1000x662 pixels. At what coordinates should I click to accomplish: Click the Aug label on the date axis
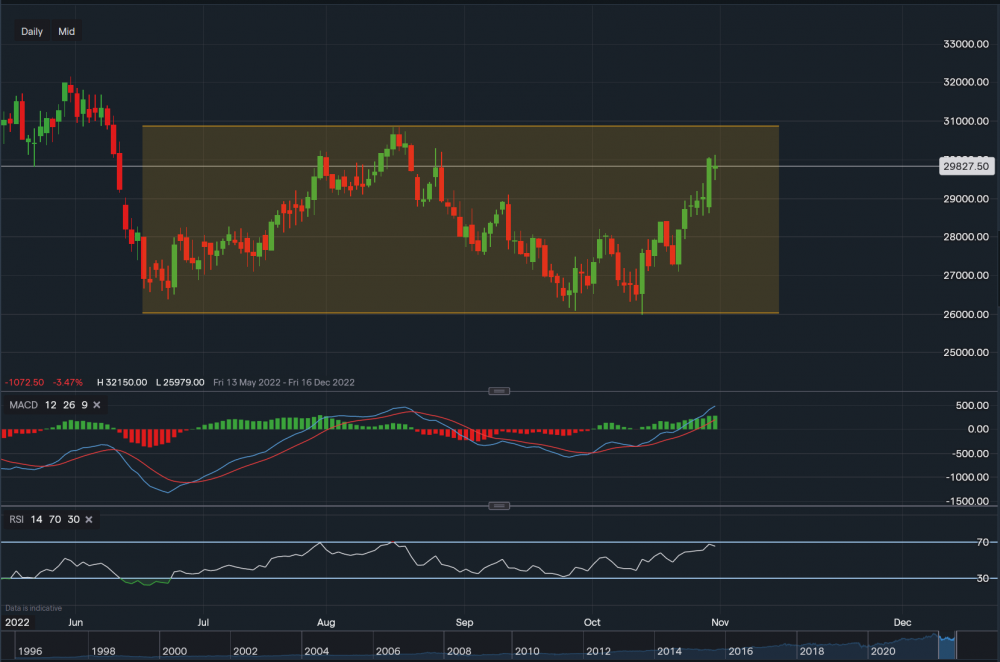pos(326,621)
